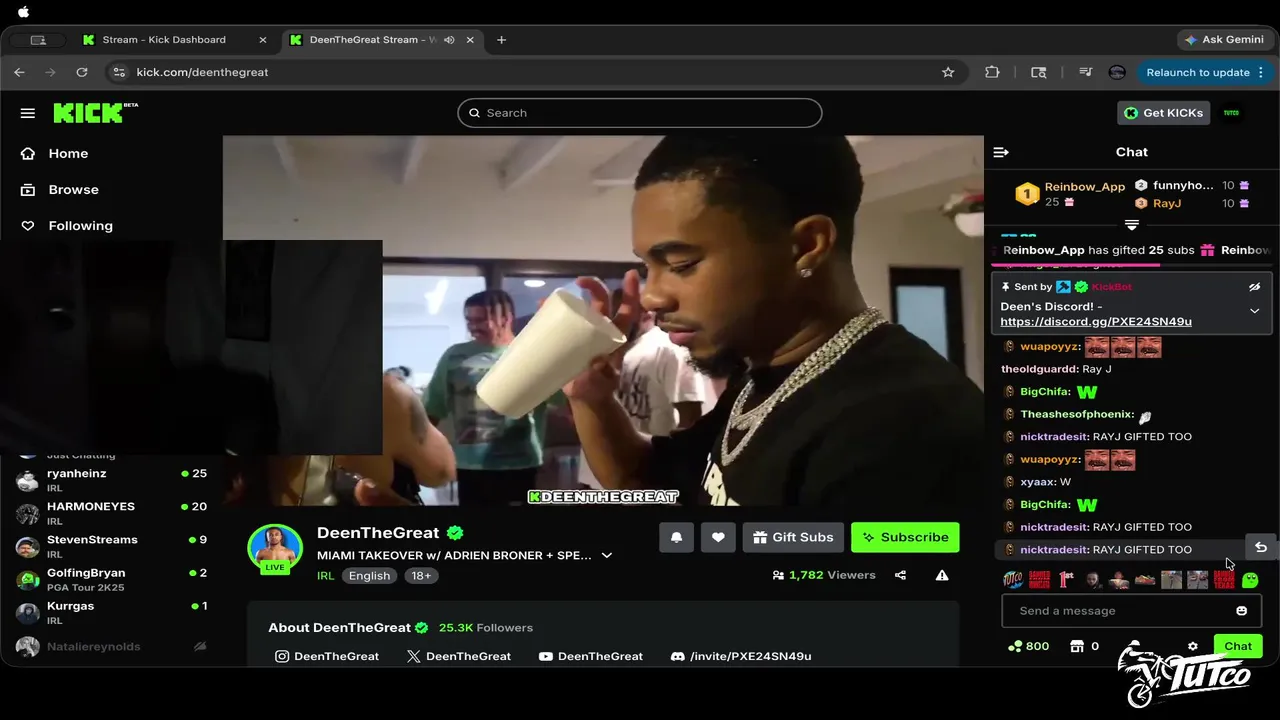Click the browser back arrow
Screen dimensions: 1280x720
click(19, 72)
